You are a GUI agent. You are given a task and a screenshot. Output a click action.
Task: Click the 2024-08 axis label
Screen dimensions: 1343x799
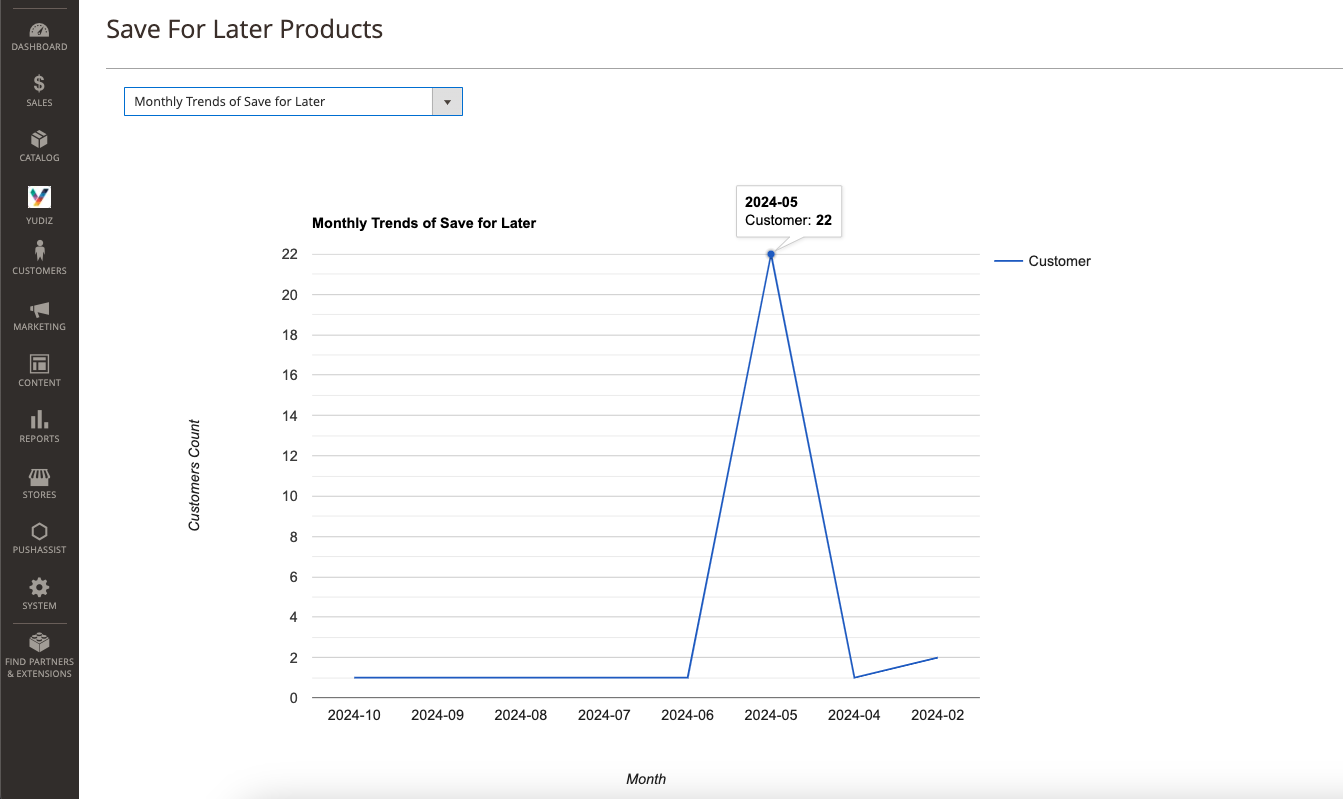521,715
